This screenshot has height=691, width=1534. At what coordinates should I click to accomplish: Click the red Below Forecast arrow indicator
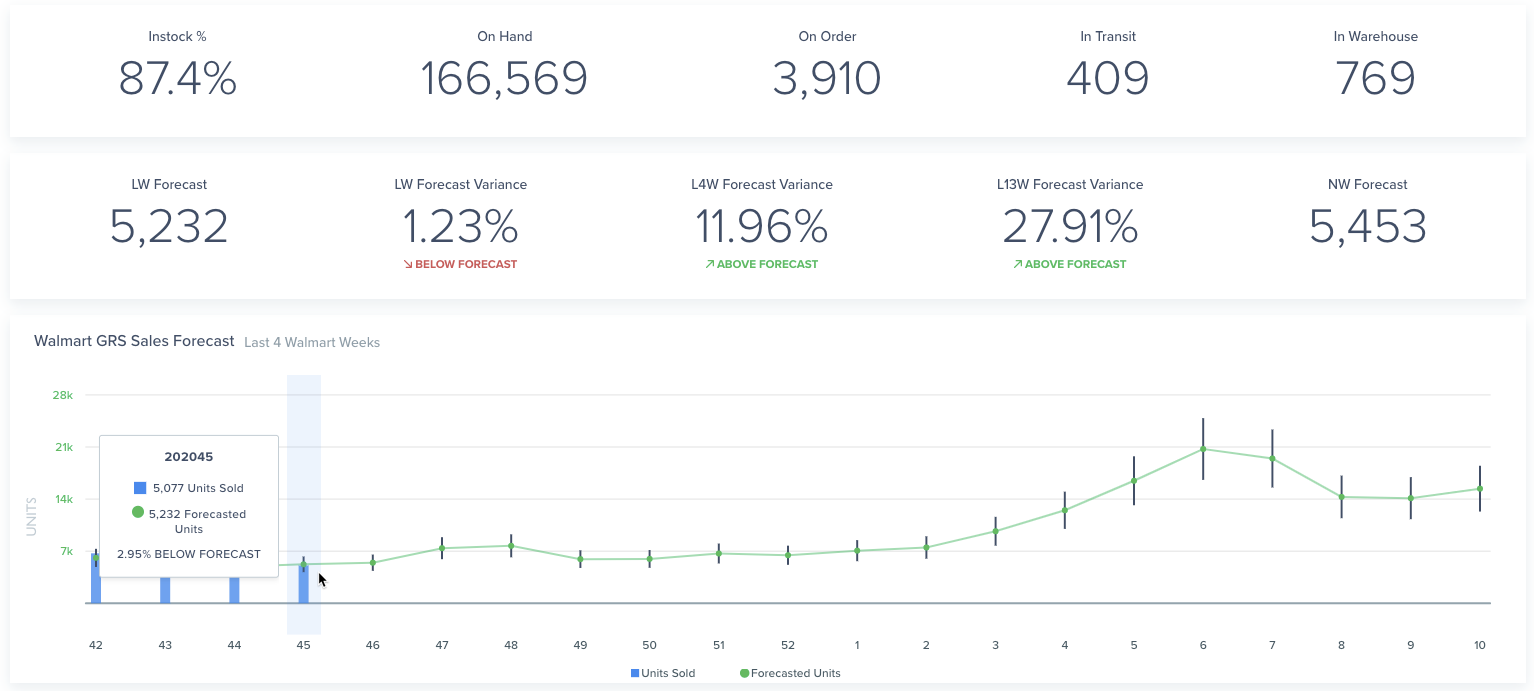tap(408, 265)
